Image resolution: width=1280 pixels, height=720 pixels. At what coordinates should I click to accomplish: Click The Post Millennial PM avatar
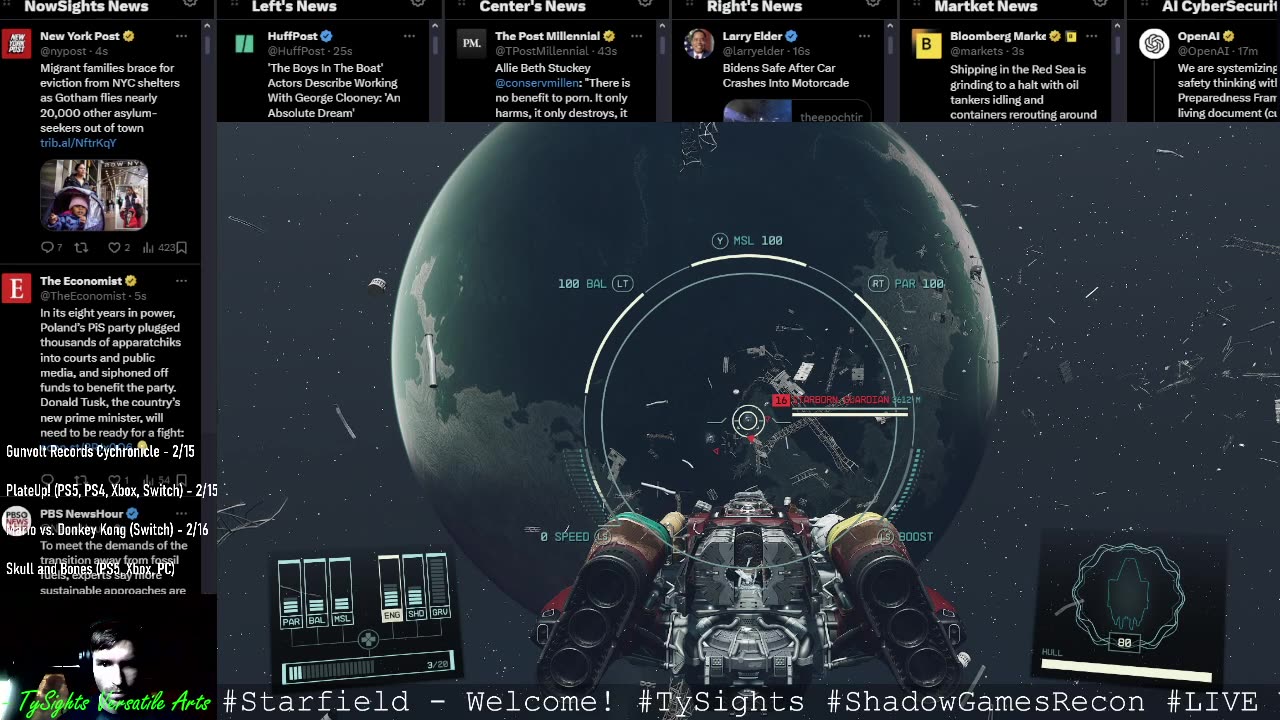[x=472, y=44]
